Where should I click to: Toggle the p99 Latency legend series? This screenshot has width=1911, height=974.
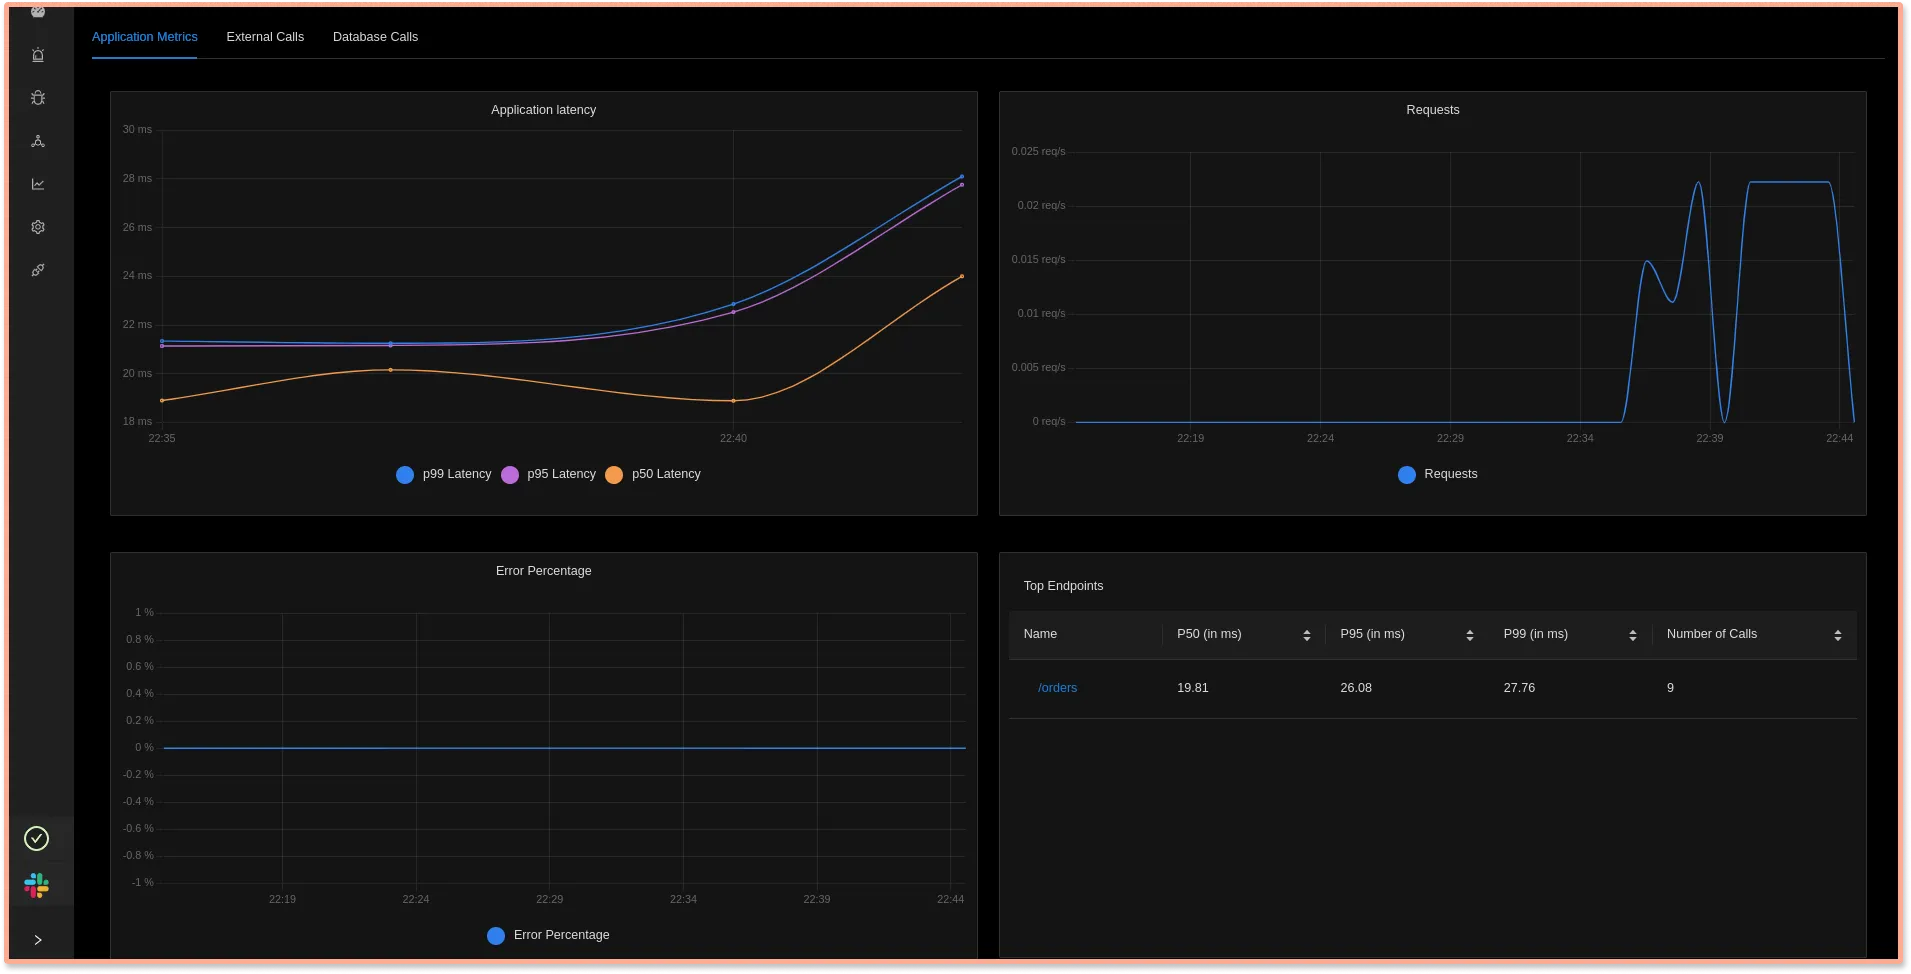(444, 474)
